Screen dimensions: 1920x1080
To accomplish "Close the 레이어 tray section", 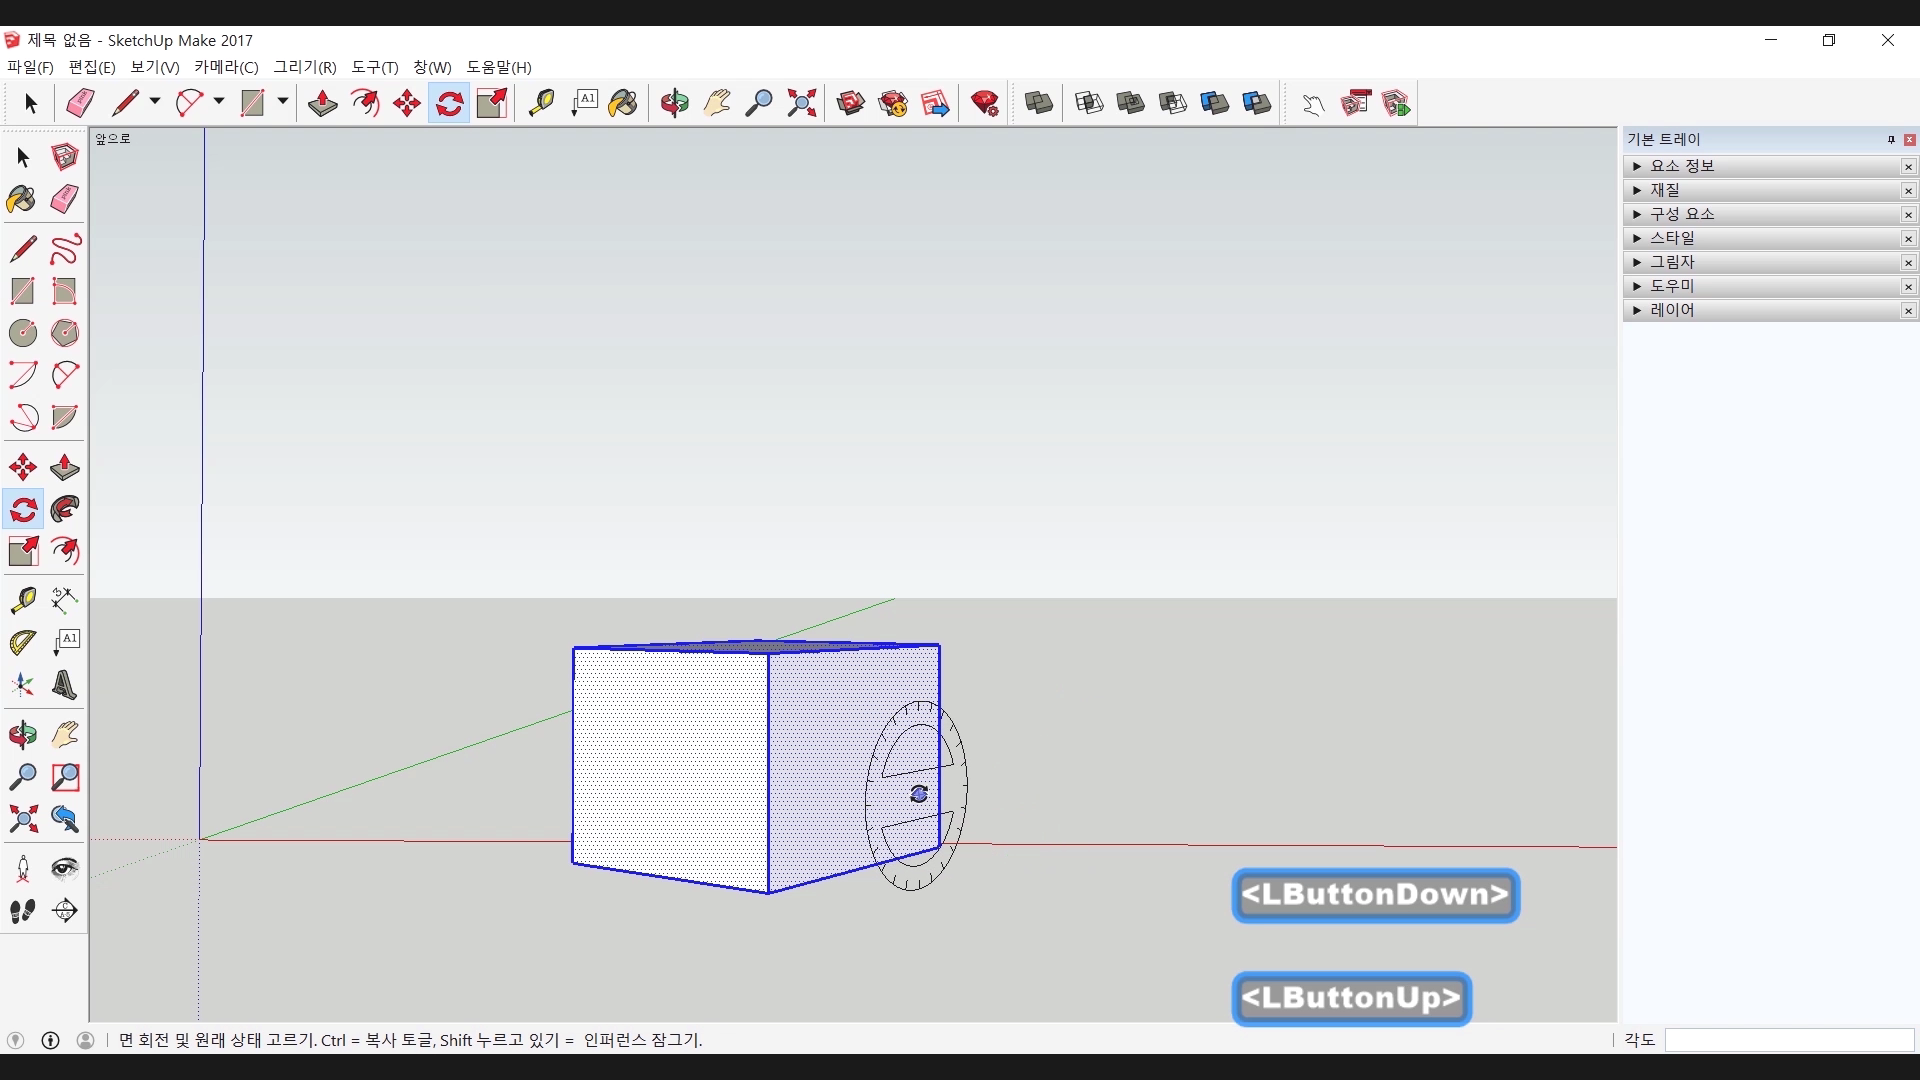I will click(1908, 311).
